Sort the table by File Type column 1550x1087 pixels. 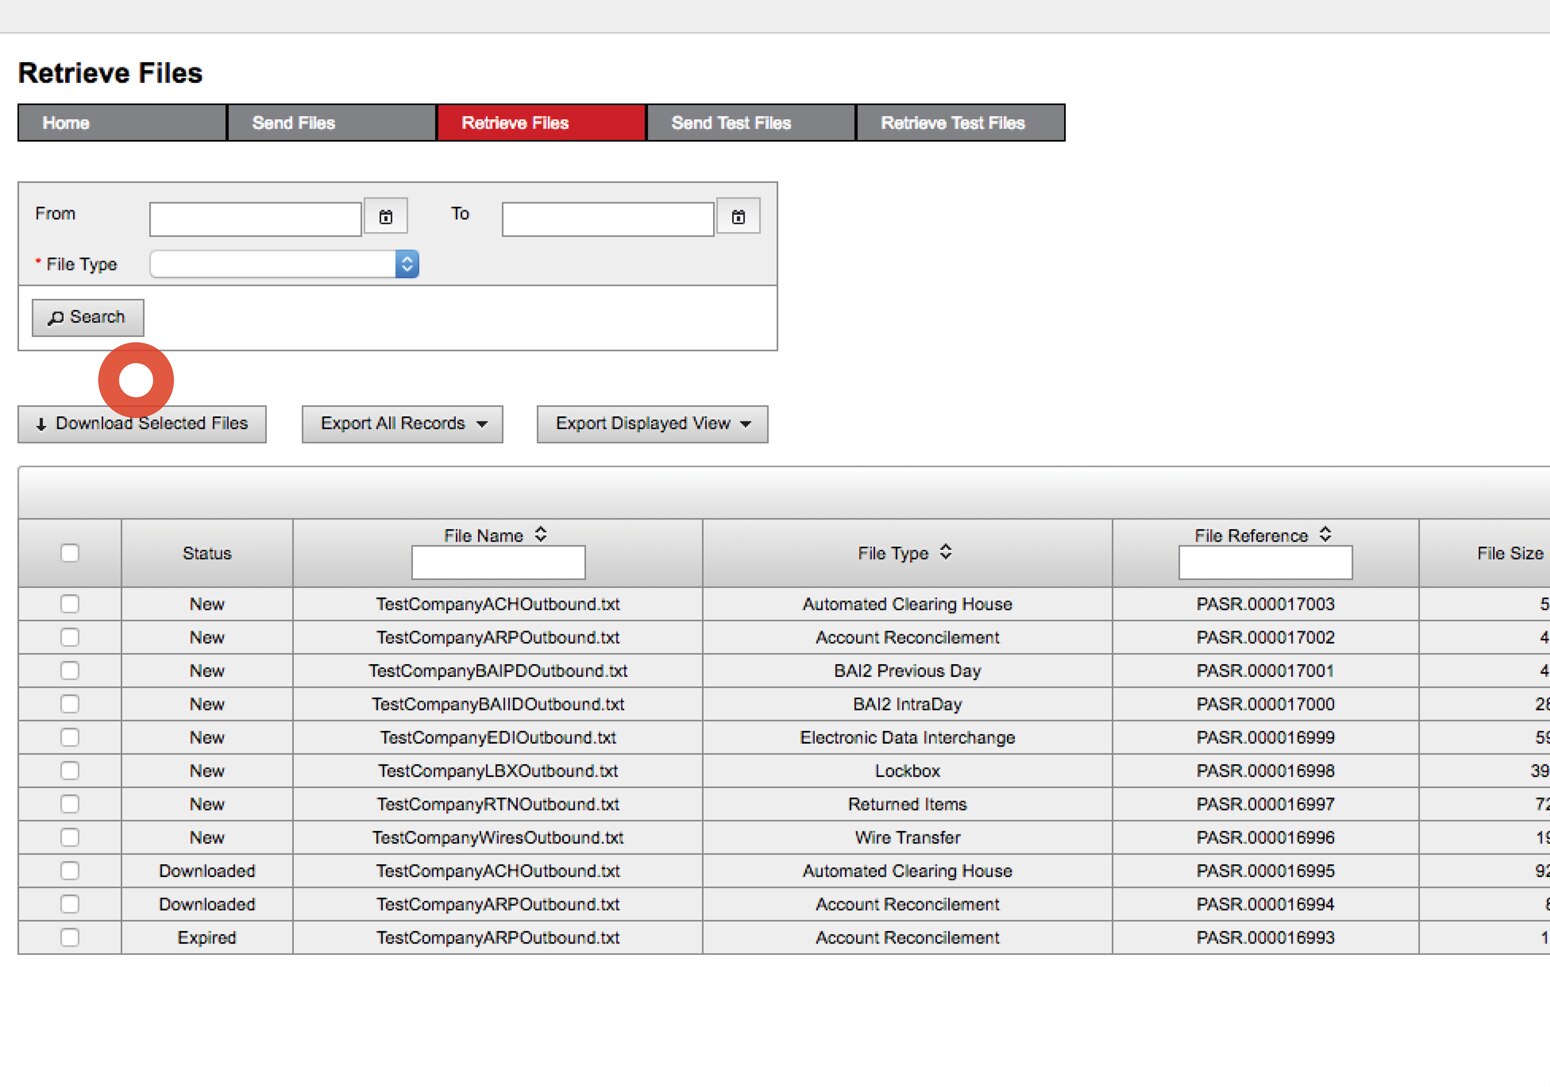tap(946, 552)
